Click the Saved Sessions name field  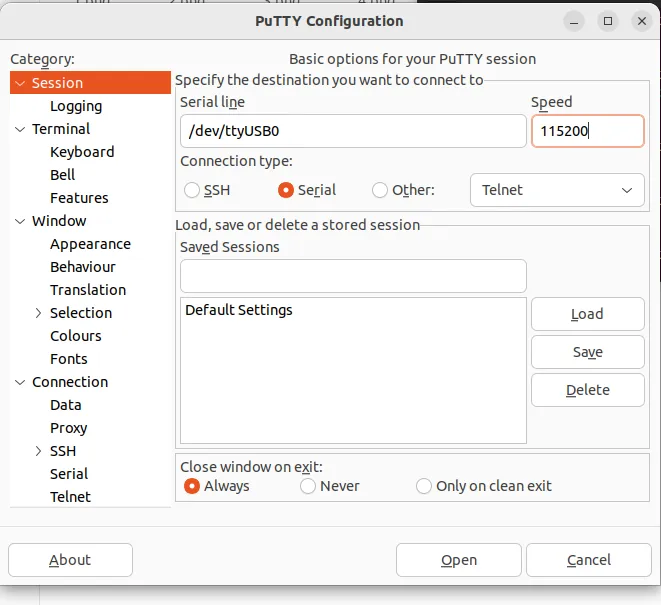[353, 276]
